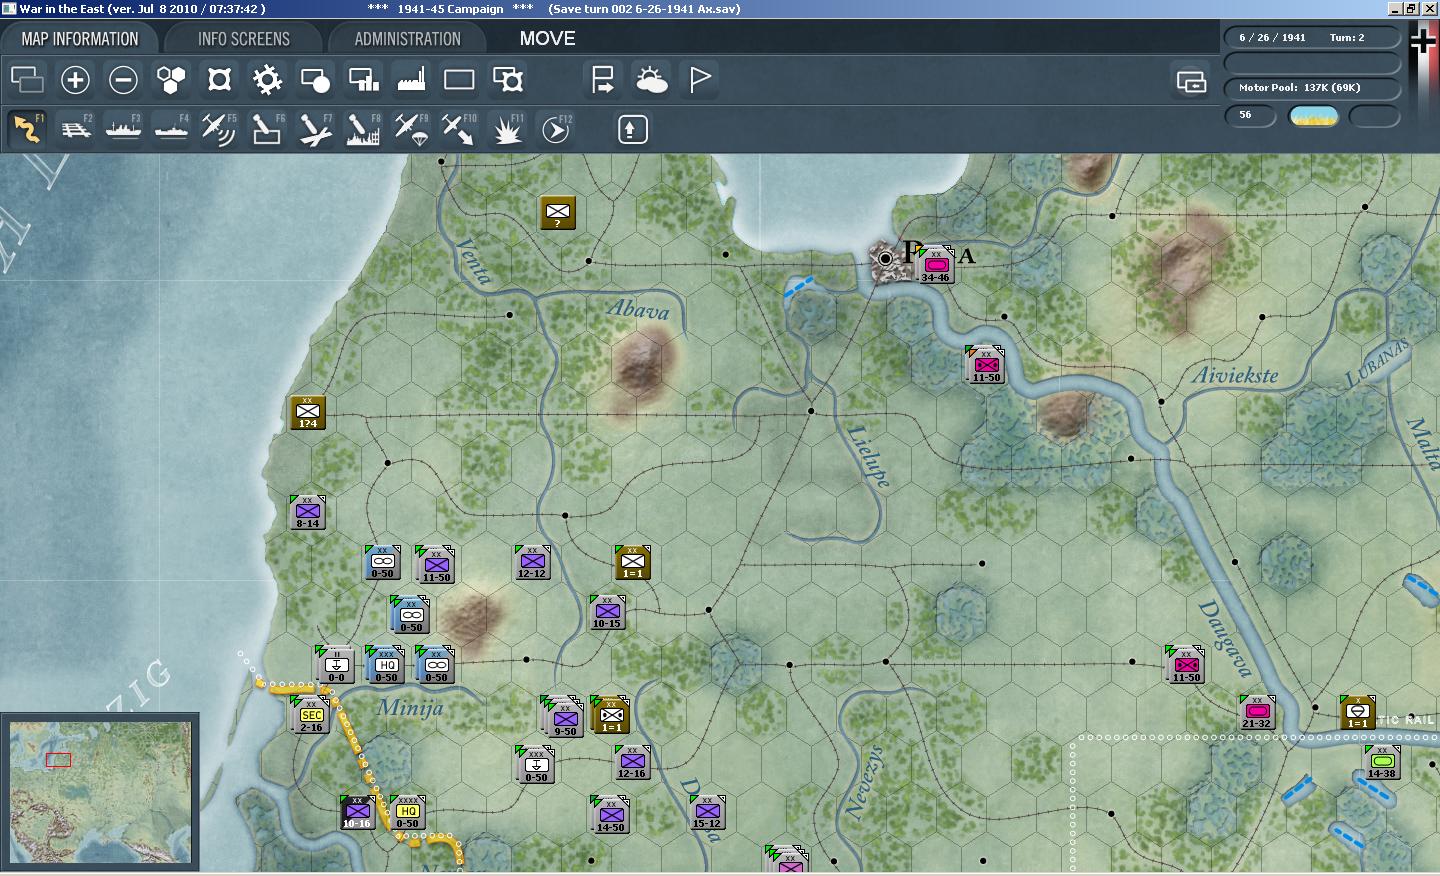Select the F5 air recon mode

click(x=219, y=129)
